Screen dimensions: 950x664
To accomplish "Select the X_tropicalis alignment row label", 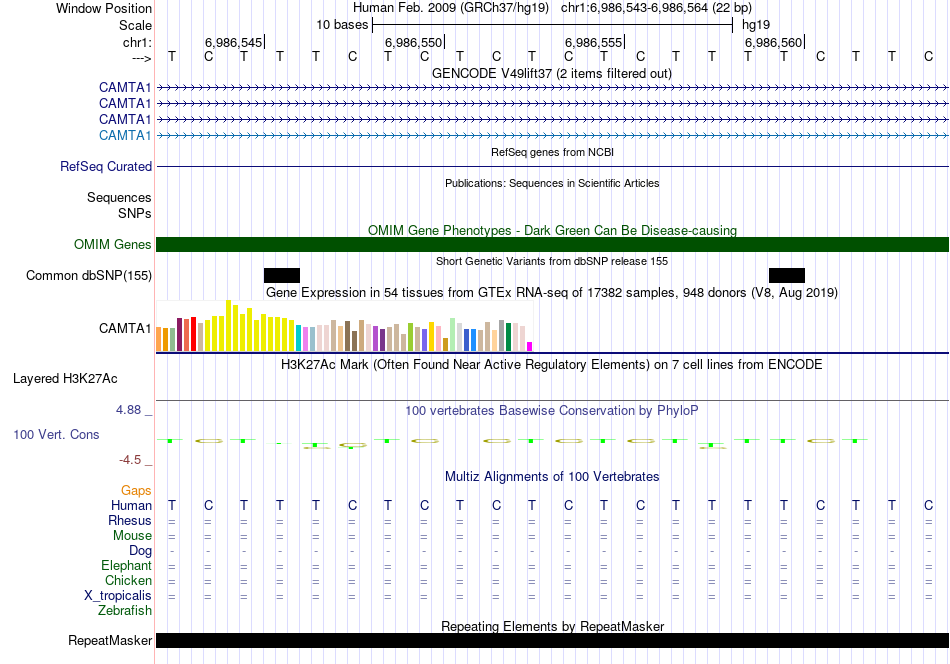I will coord(118,596).
